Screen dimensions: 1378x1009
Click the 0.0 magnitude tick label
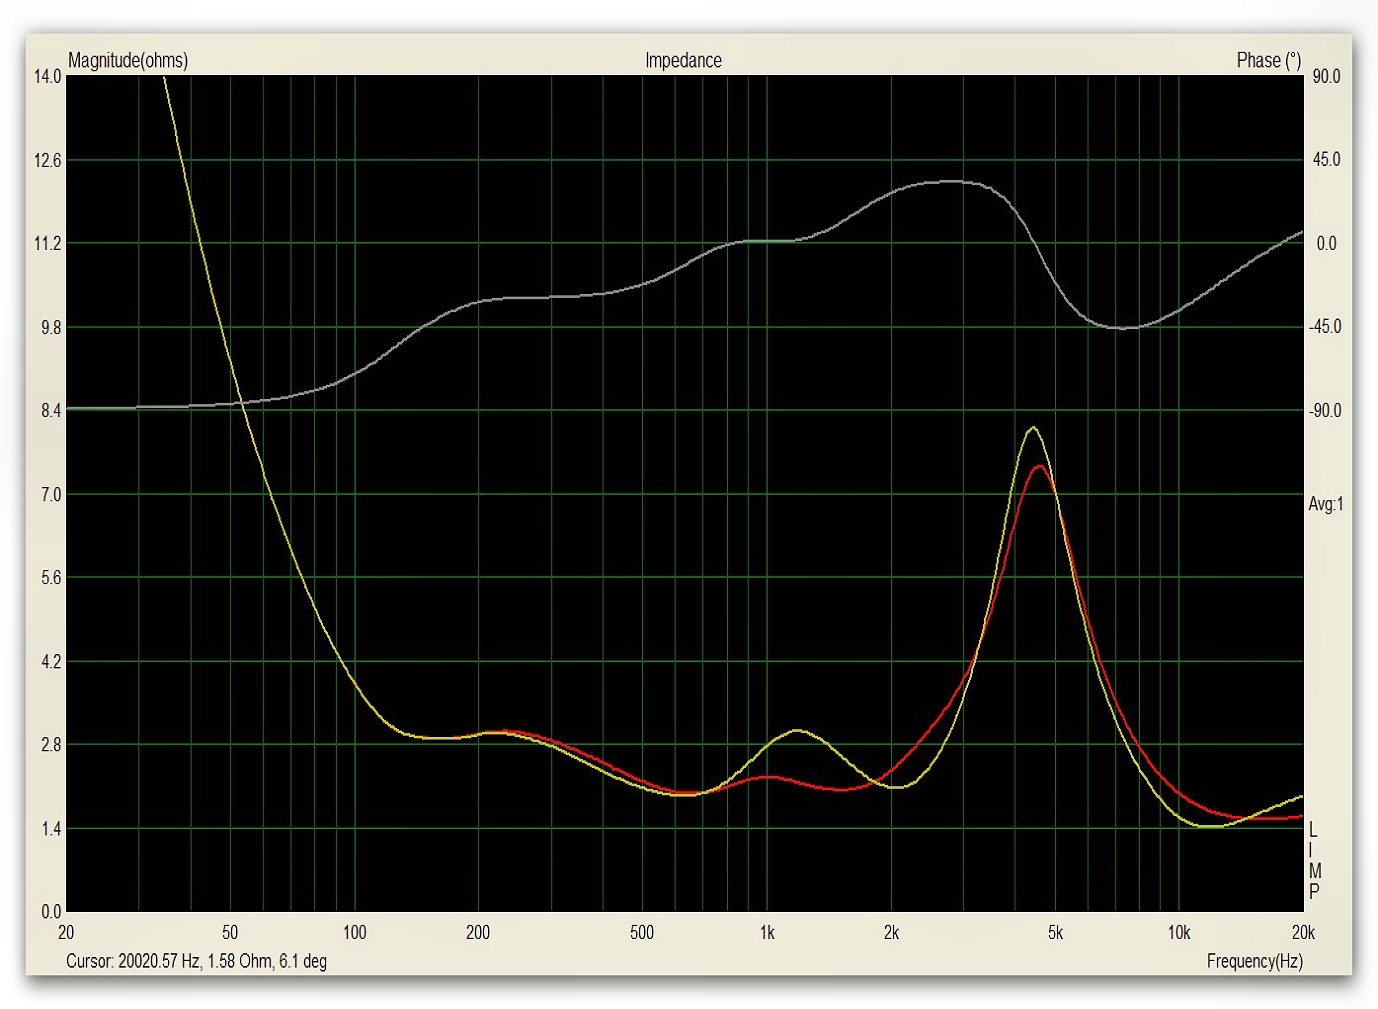(x=50, y=911)
